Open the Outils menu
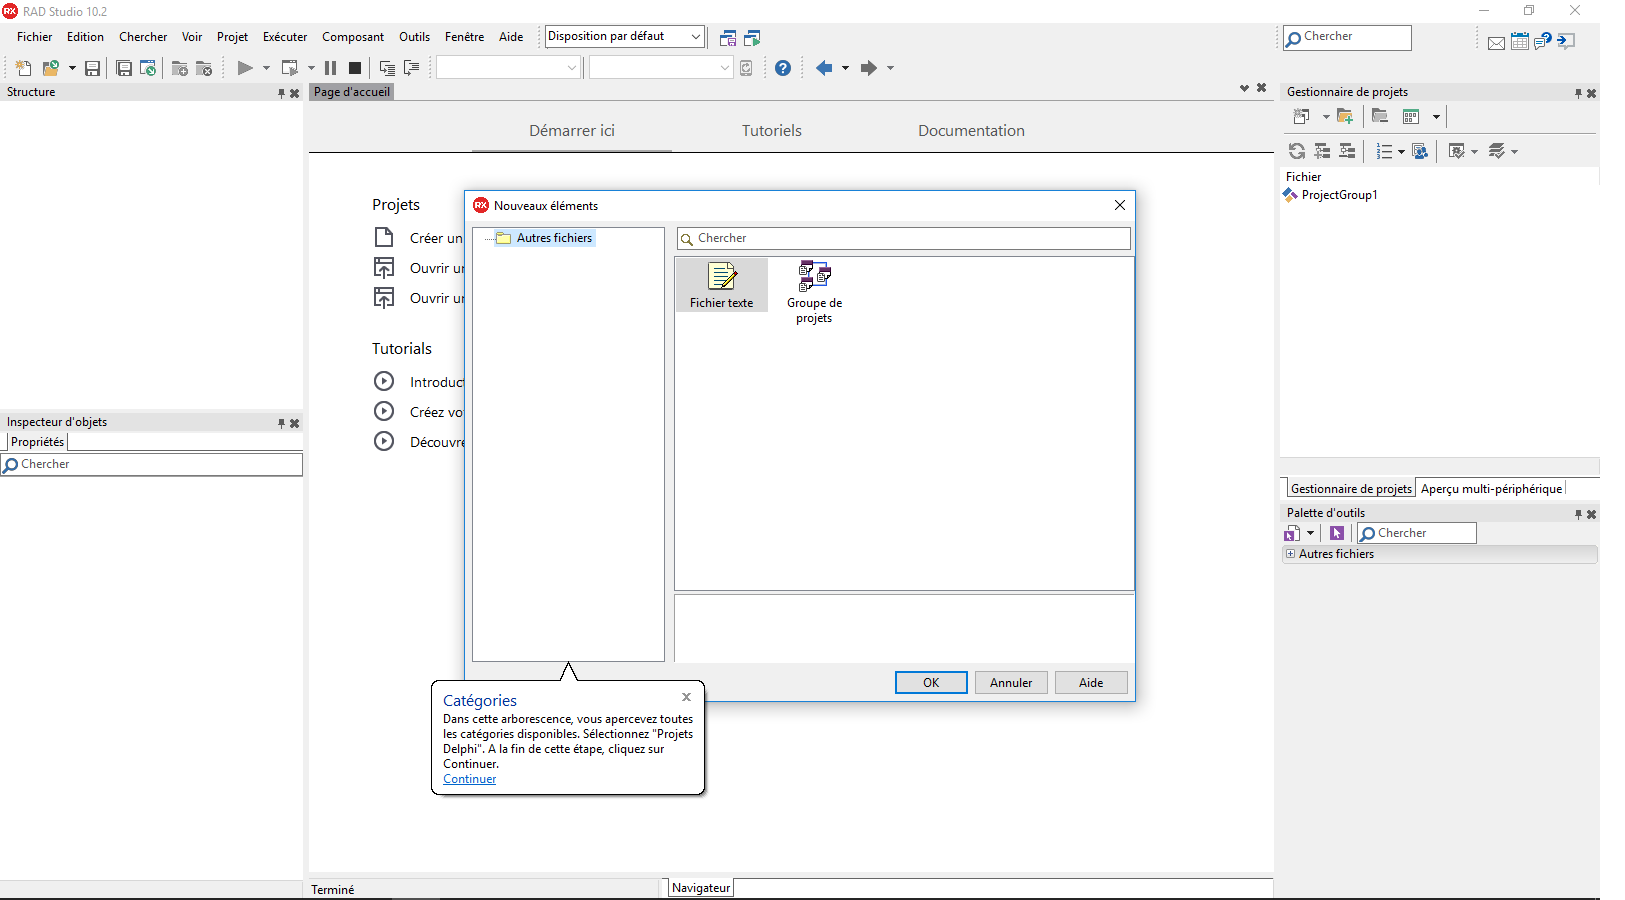Viewport: 1625px width, 900px height. (414, 37)
